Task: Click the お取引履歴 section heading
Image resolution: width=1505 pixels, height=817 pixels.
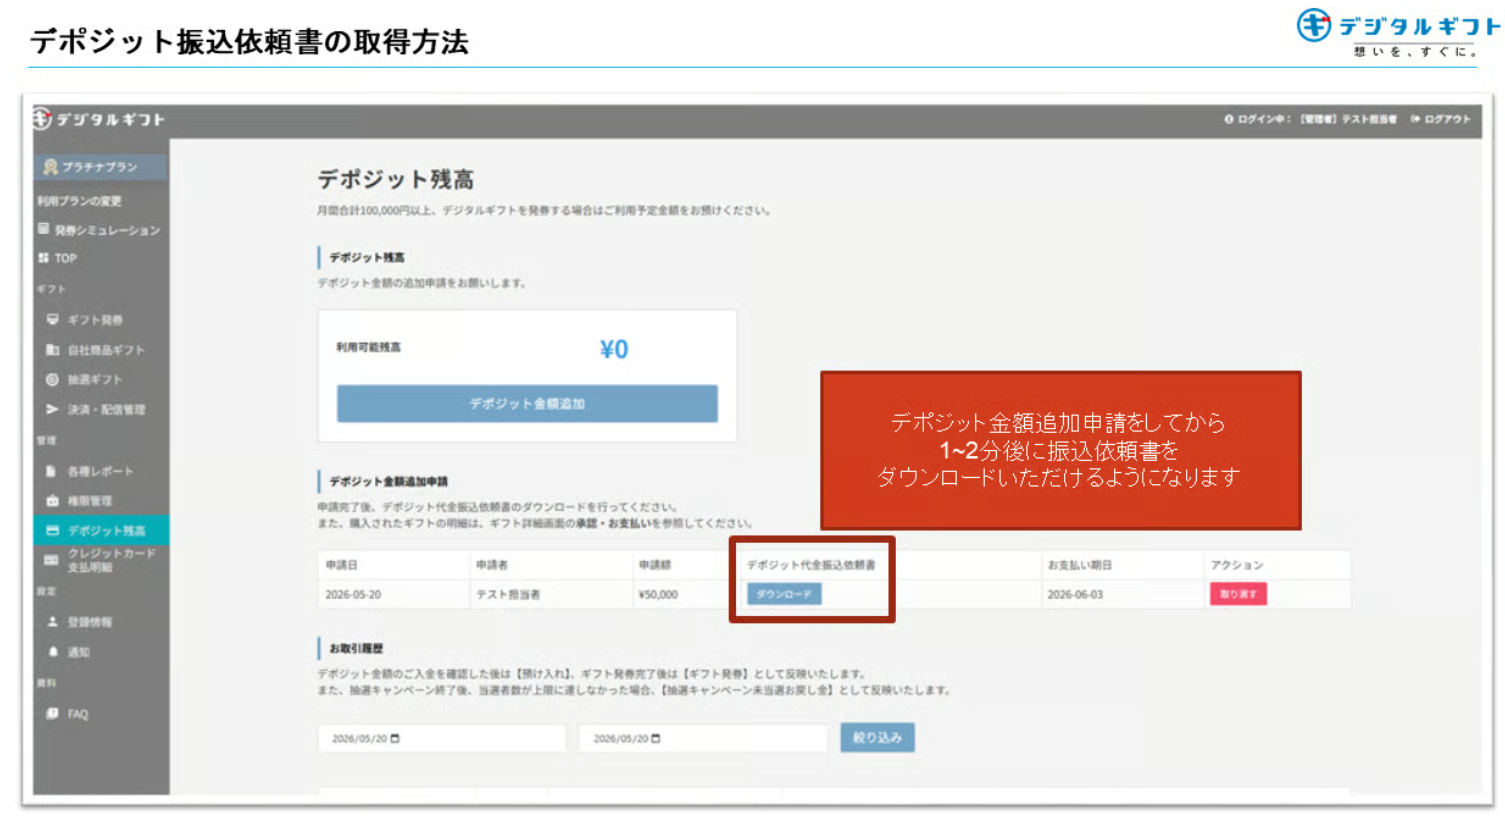Action: [x=356, y=649]
